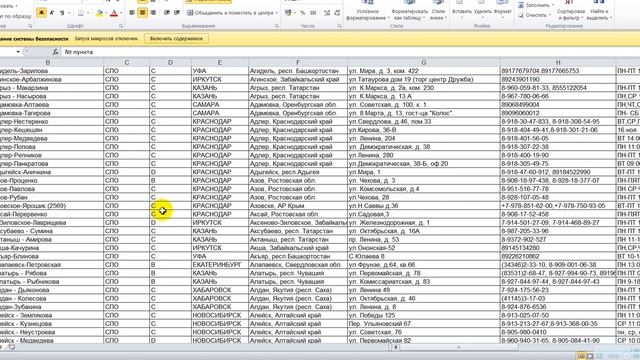The width and height of the screenshot is (640, 360).
Task: Open merge and center dropdown arrow
Action: tap(277, 13)
